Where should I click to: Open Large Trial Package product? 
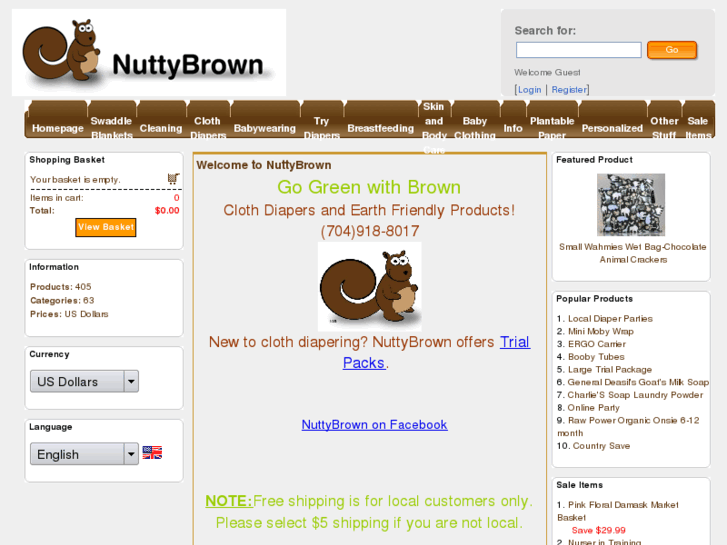(x=610, y=370)
